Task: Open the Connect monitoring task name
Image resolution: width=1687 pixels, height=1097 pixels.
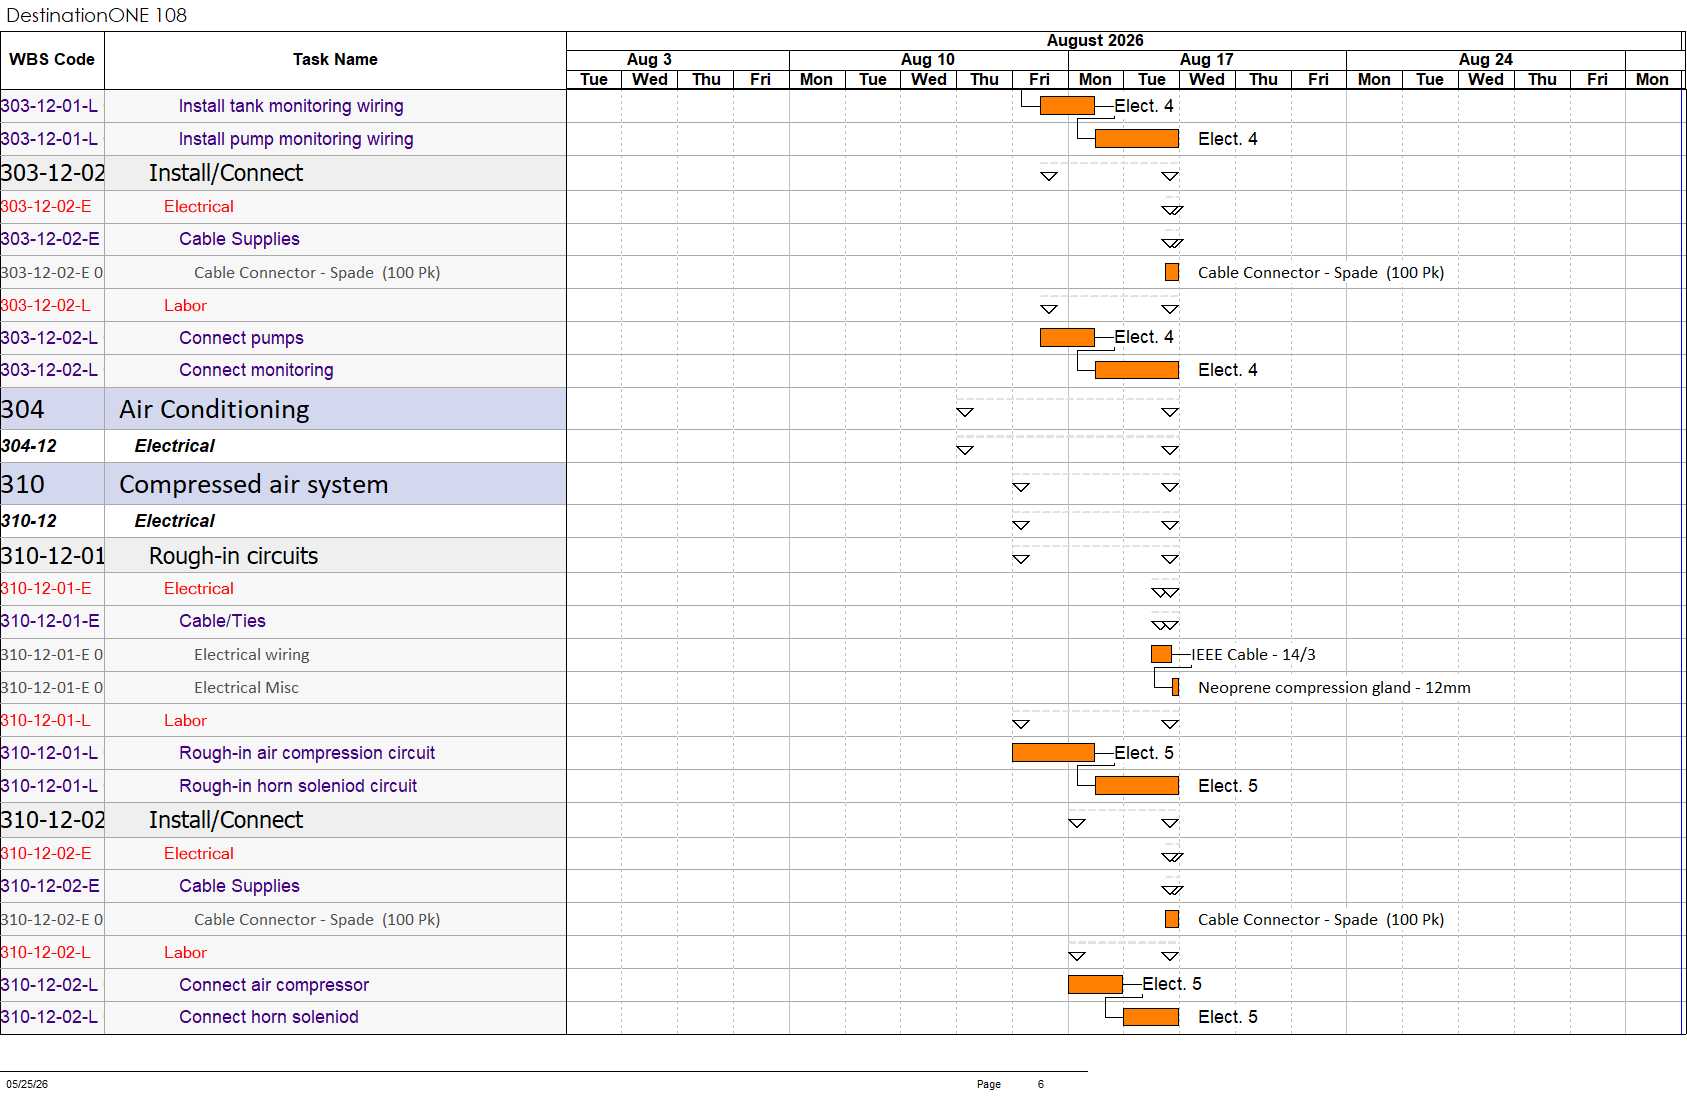Action: point(256,370)
